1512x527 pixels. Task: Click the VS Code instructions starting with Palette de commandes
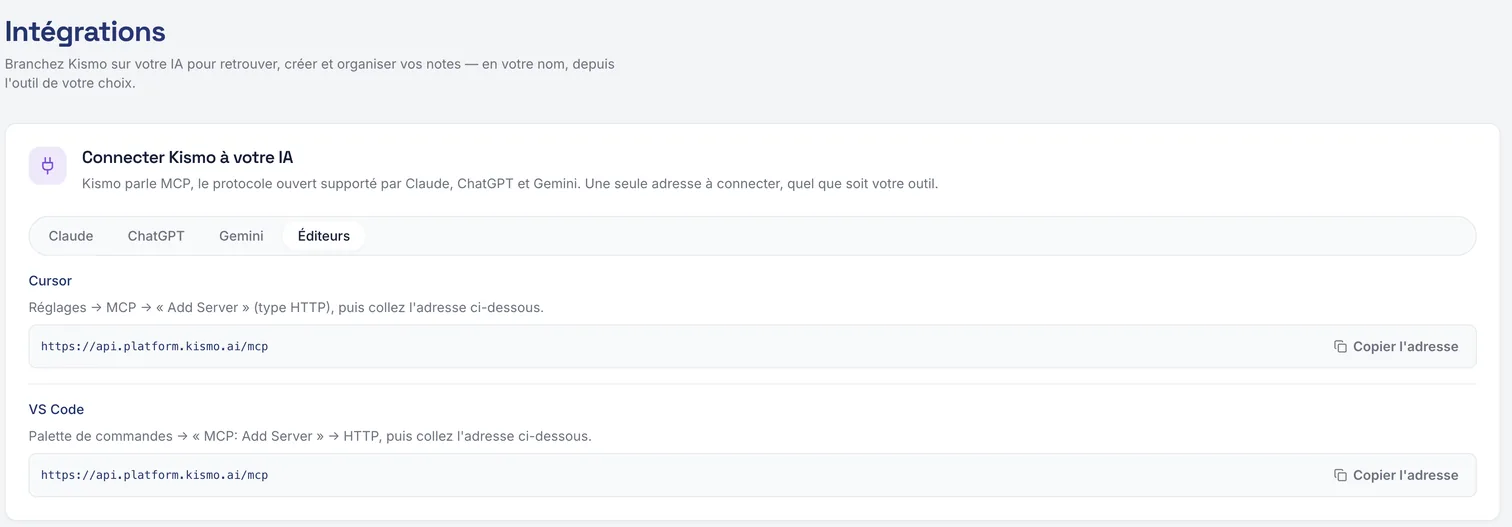(310, 436)
